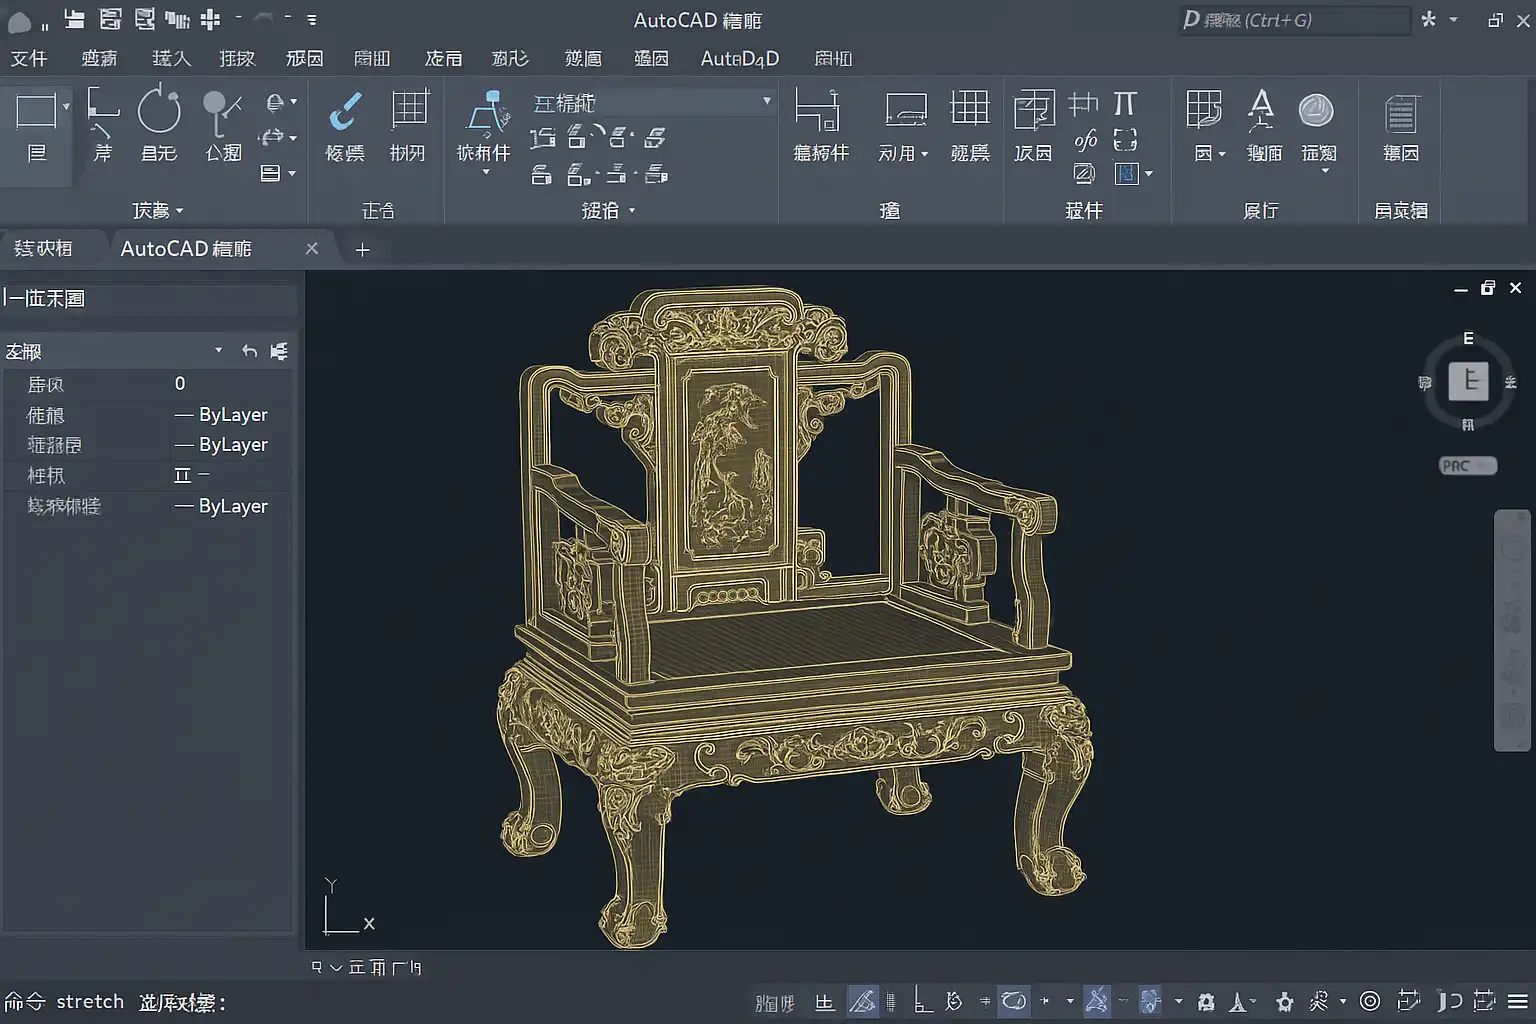Click the document sheet icon in ribbon
This screenshot has width=1536, height=1024.
(x=1400, y=114)
